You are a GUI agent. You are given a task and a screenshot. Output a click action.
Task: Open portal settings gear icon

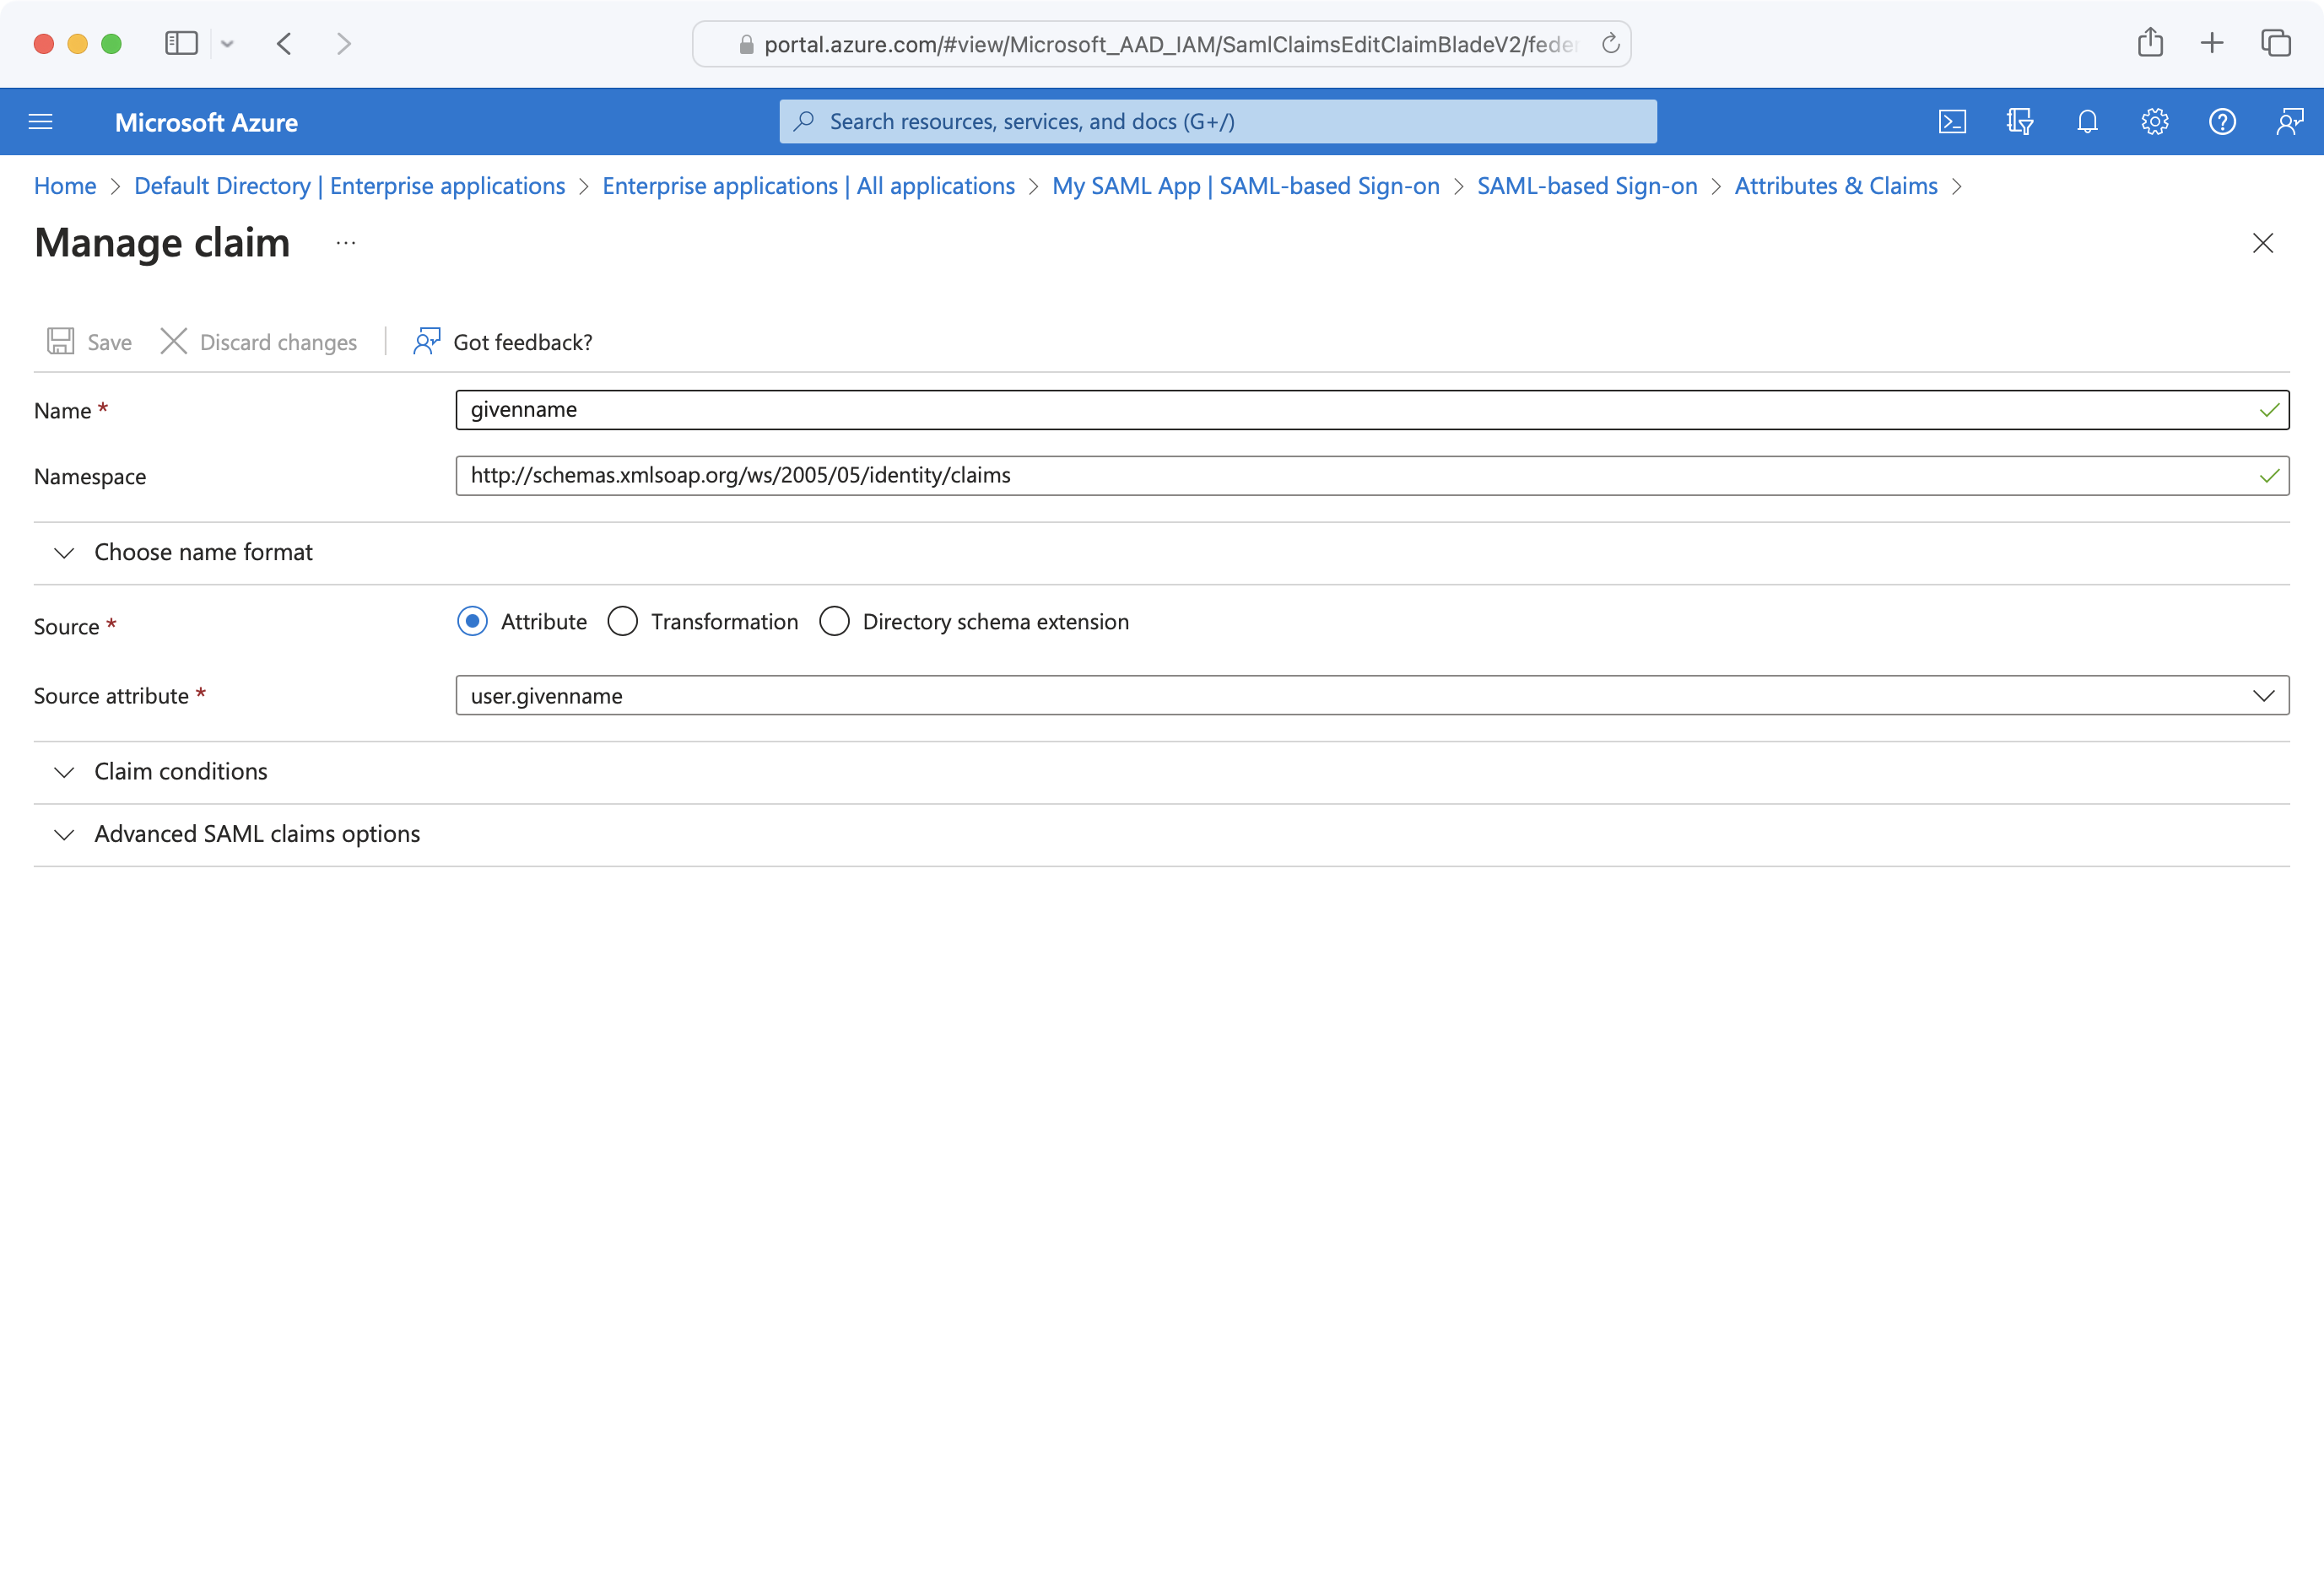2154,122
